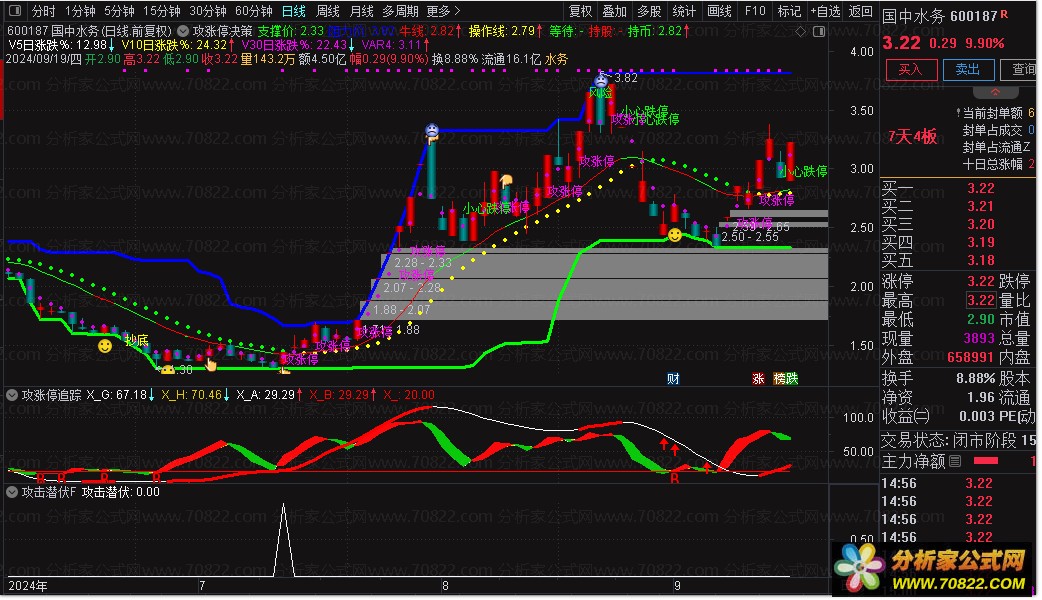
Task: Click the 外盘 value 658991
Action: pos(971,357)
